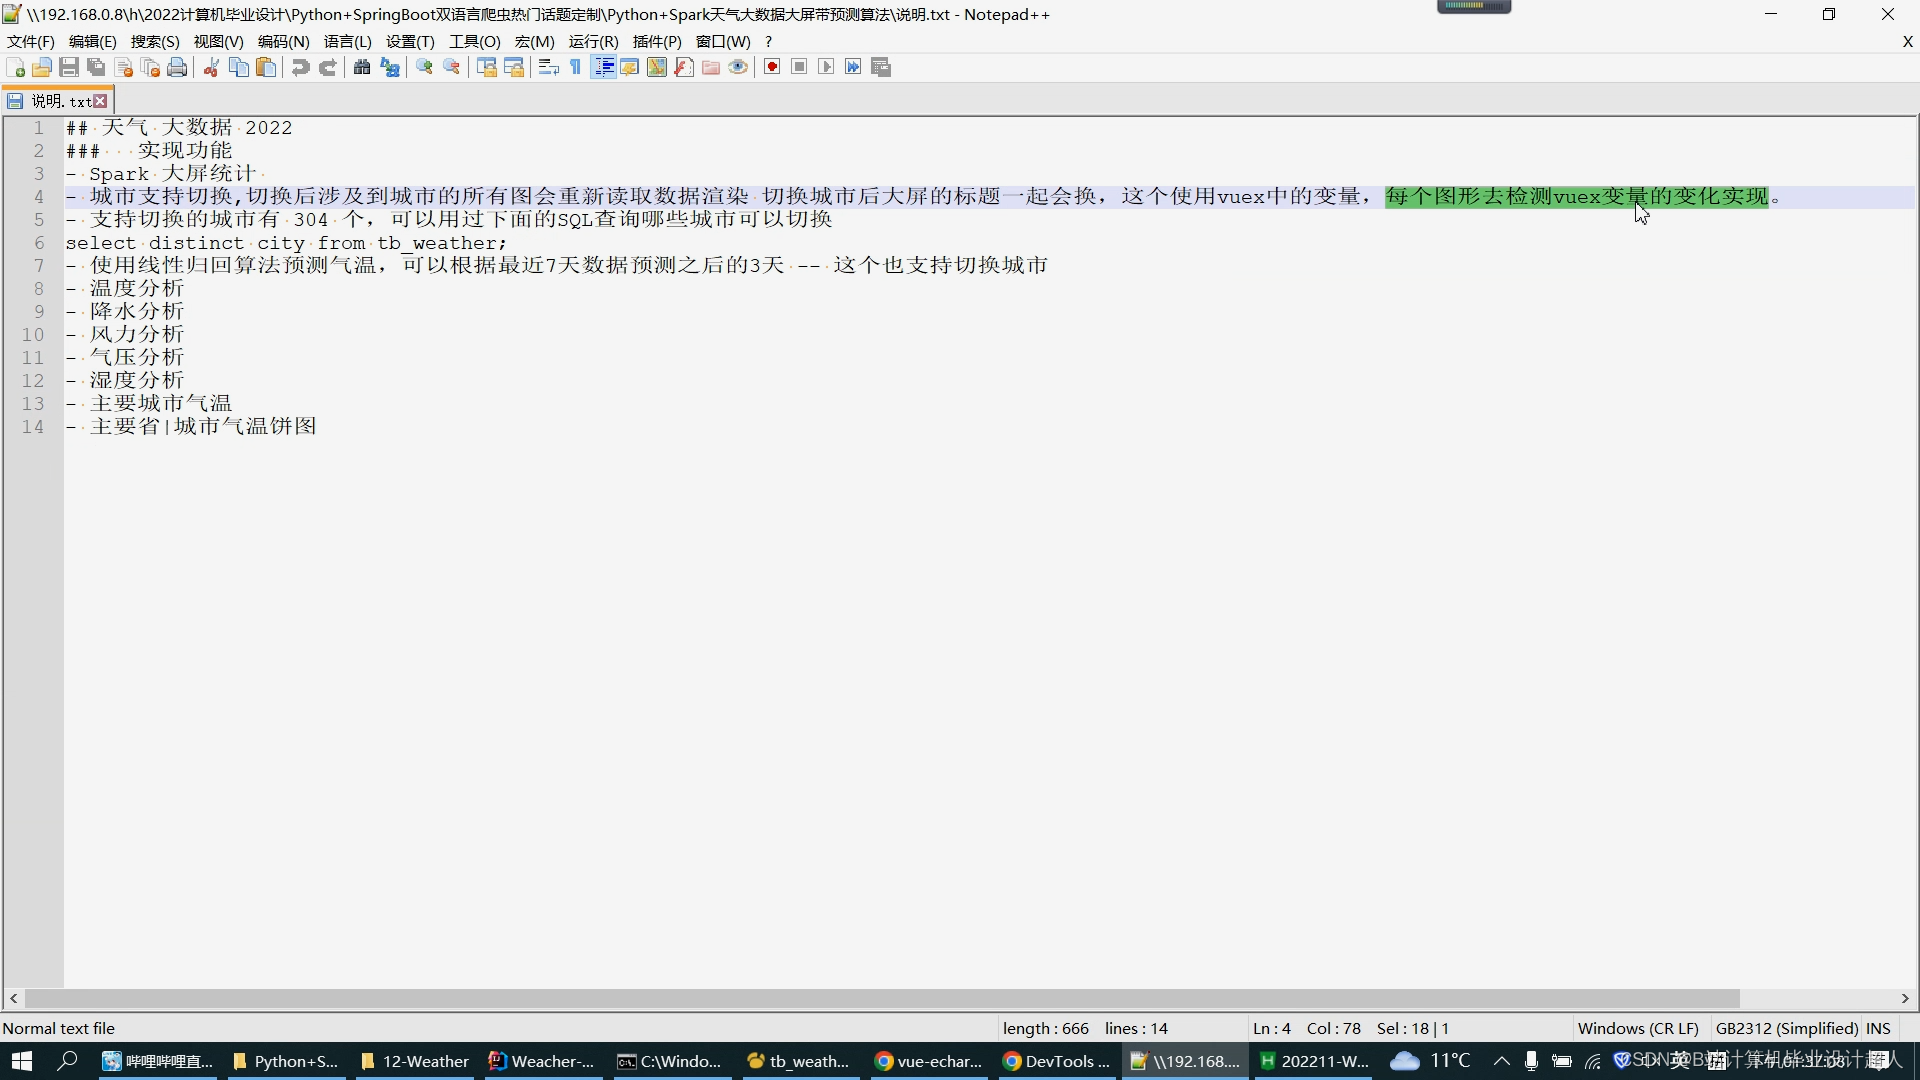1920x1080 pixels.
Task: Open the 语言(L) language menu
Action: coord(347,41)
